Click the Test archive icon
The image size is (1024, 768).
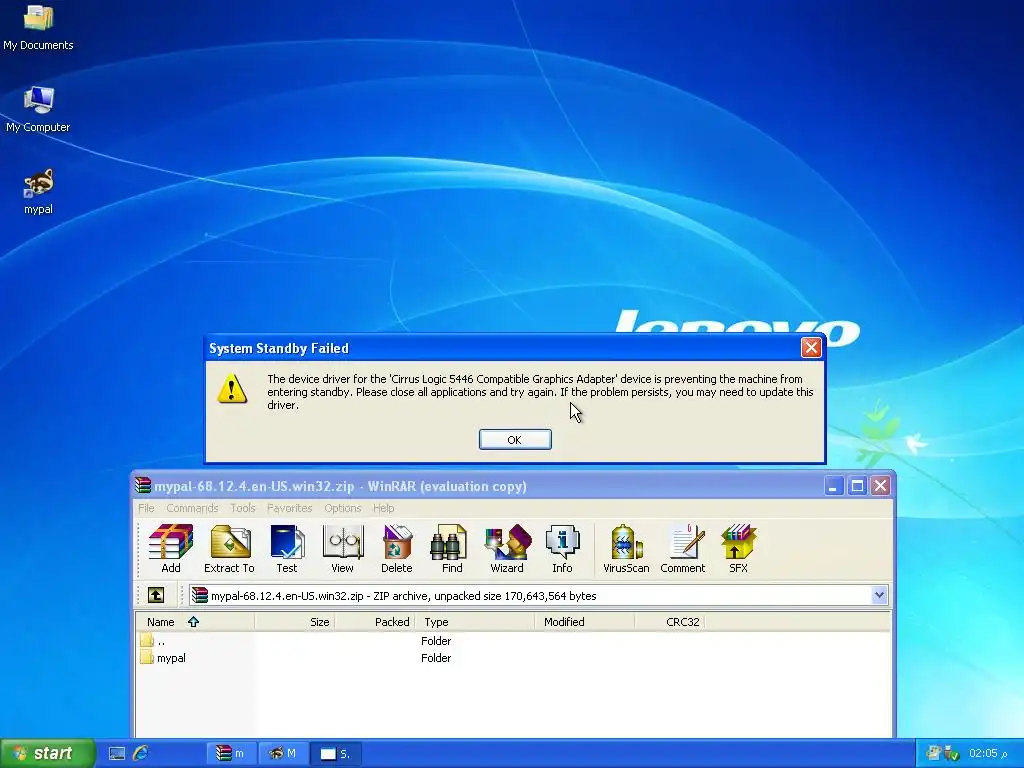click(287, 549)
